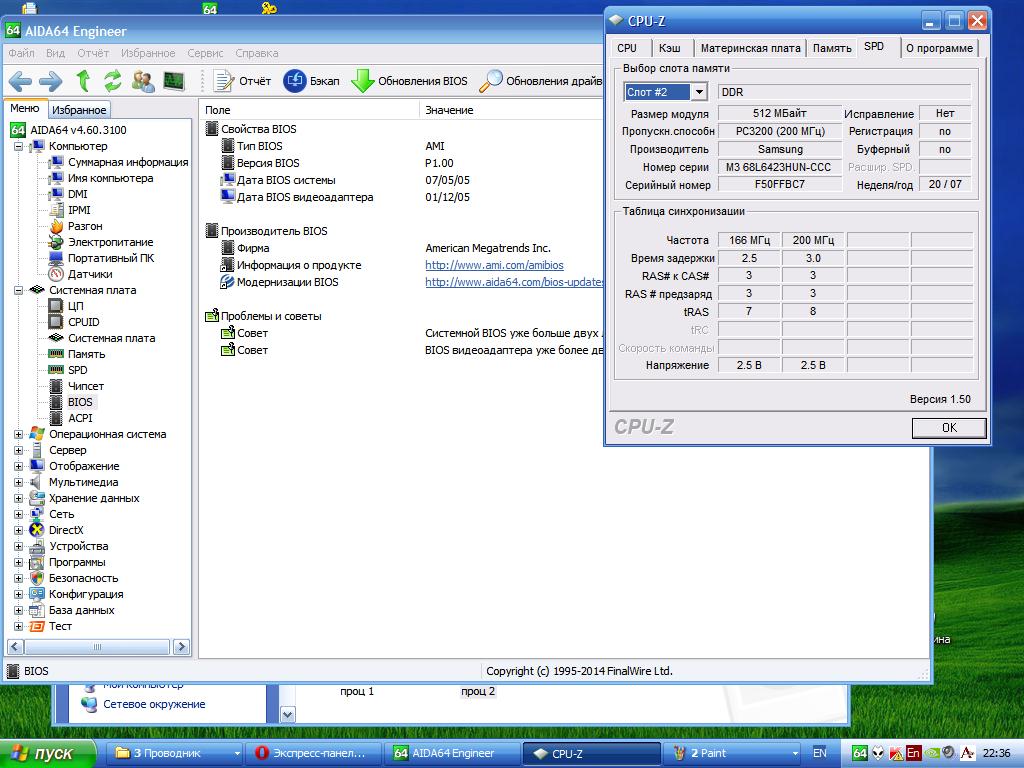Select Разгон with flame icon
Viewport: 1024px width, 768px height.
coord(85,226)
